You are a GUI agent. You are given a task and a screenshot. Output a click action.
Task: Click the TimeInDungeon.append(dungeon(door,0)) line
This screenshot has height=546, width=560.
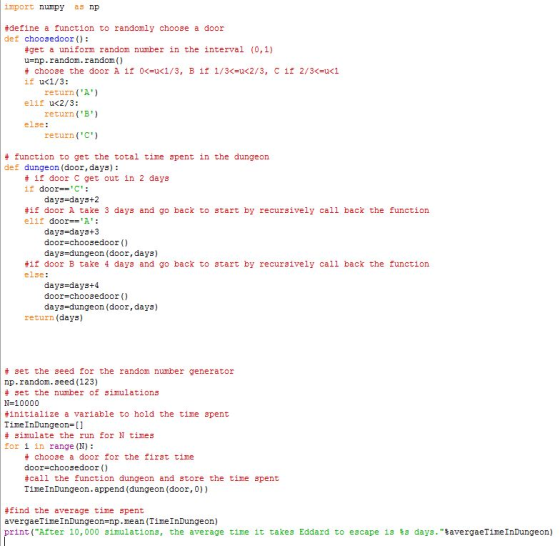tap(116, 489)
